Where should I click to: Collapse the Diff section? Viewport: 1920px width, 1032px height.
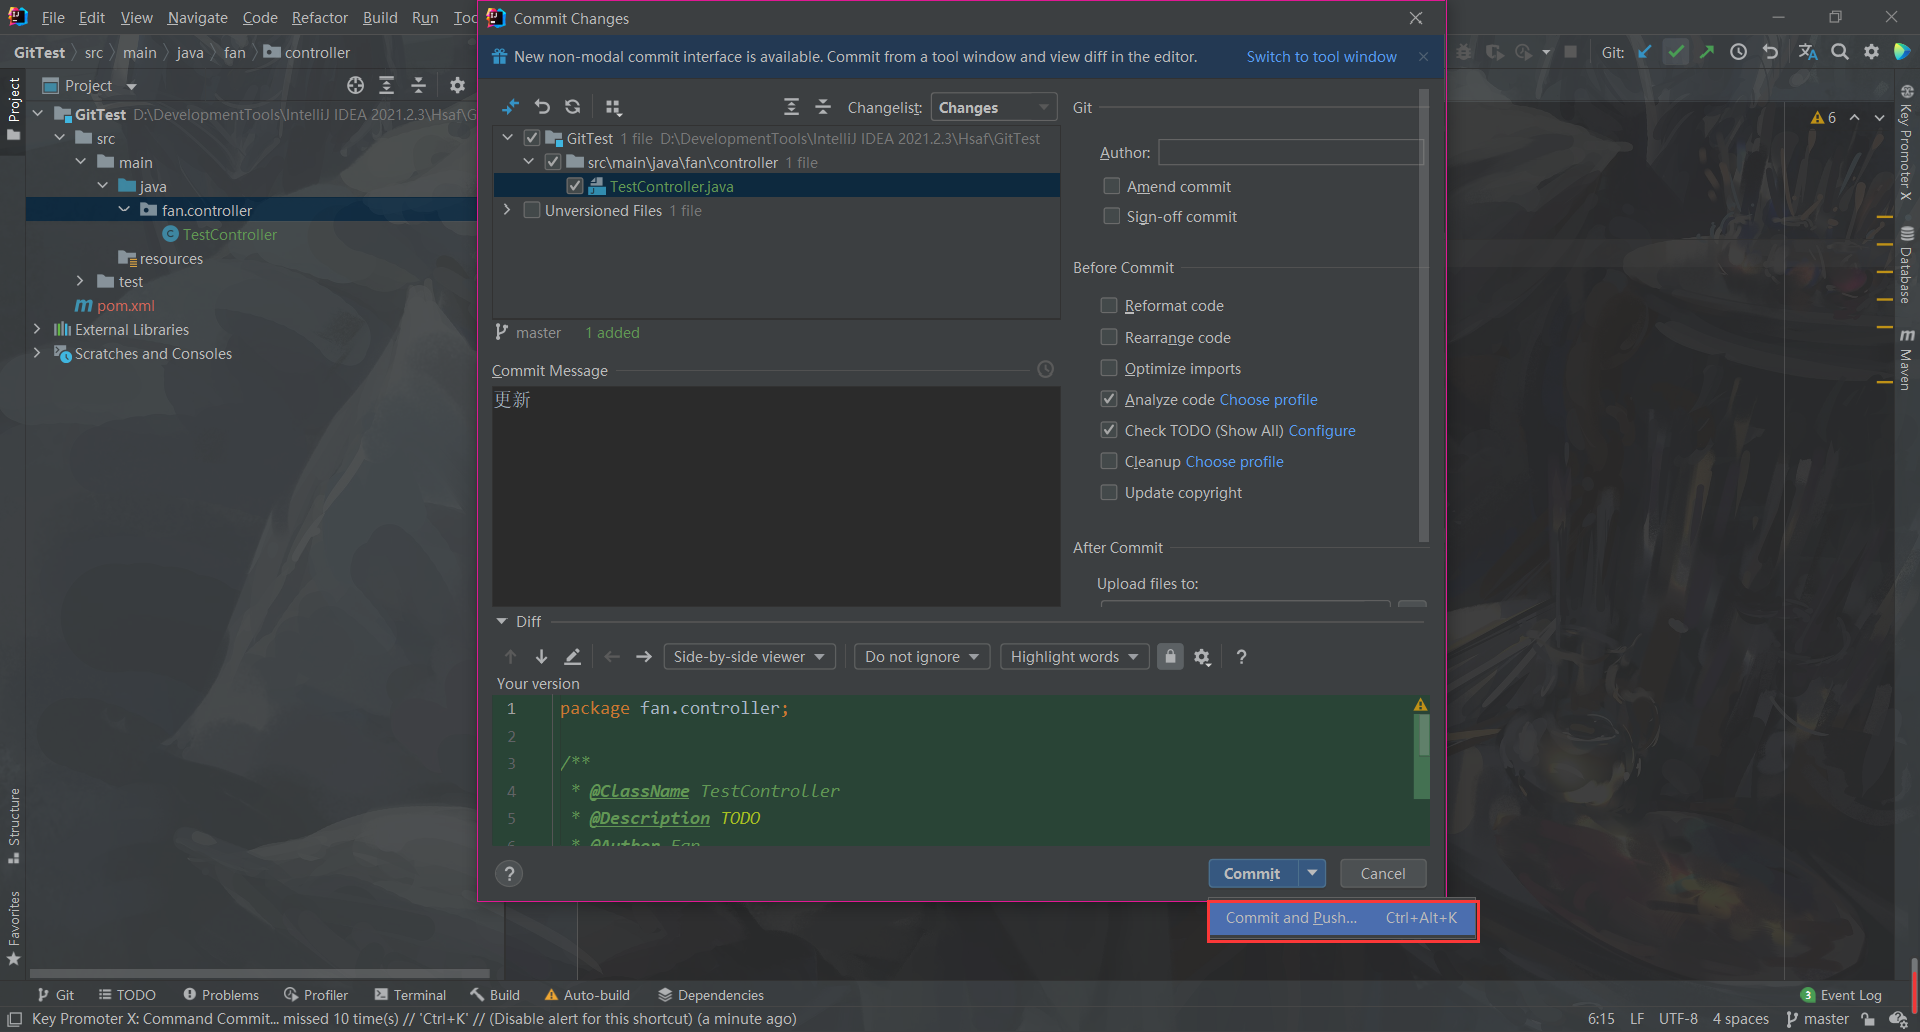[502, 621]
